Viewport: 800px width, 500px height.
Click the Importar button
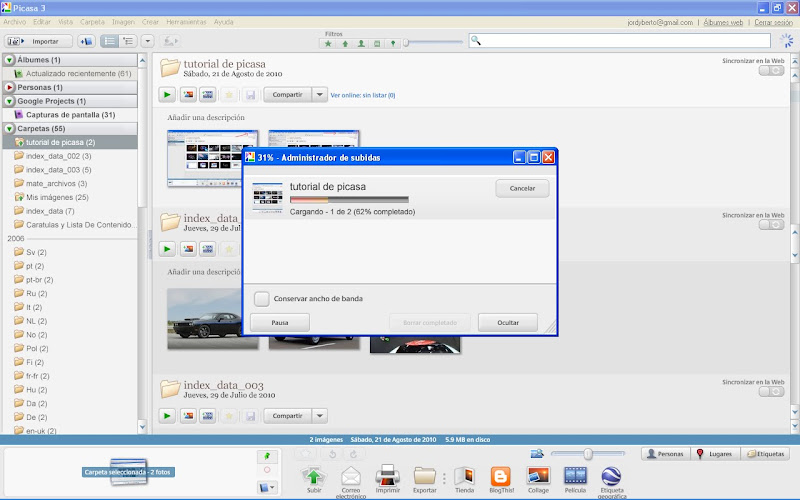point(39,41)
